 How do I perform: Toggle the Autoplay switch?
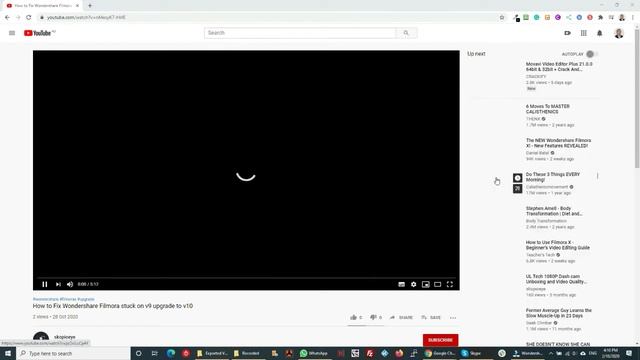point(591,54)
